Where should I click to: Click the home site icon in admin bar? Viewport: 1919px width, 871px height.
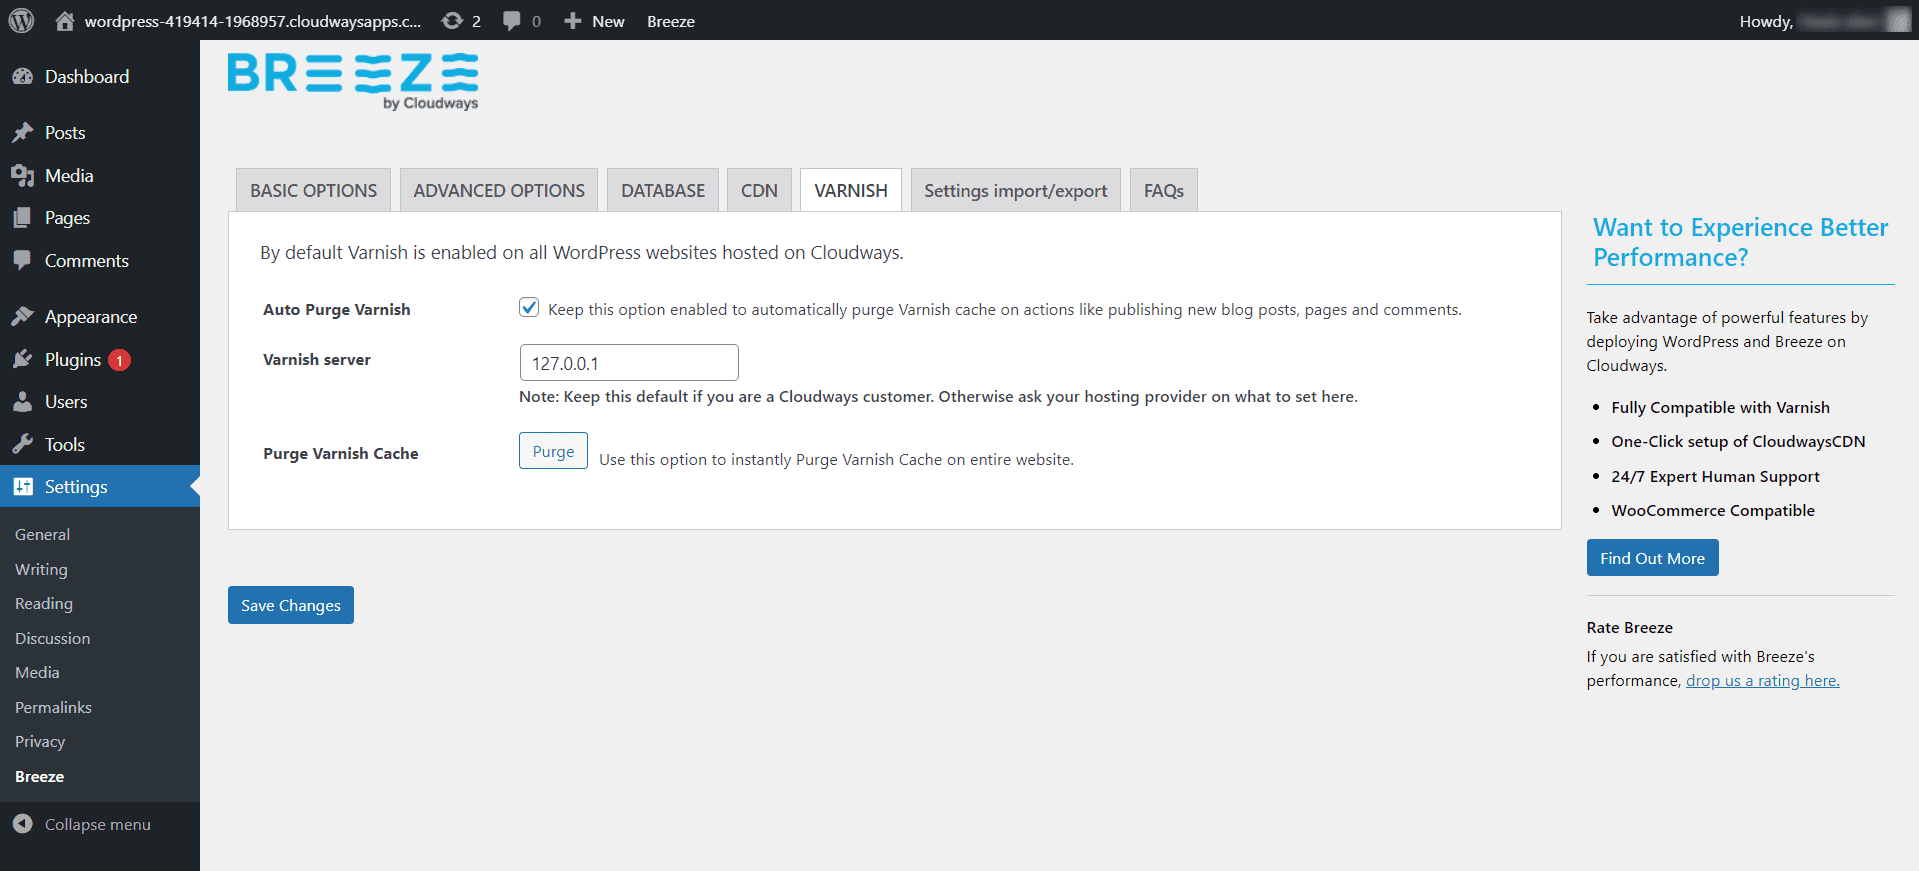pos(65,21)
